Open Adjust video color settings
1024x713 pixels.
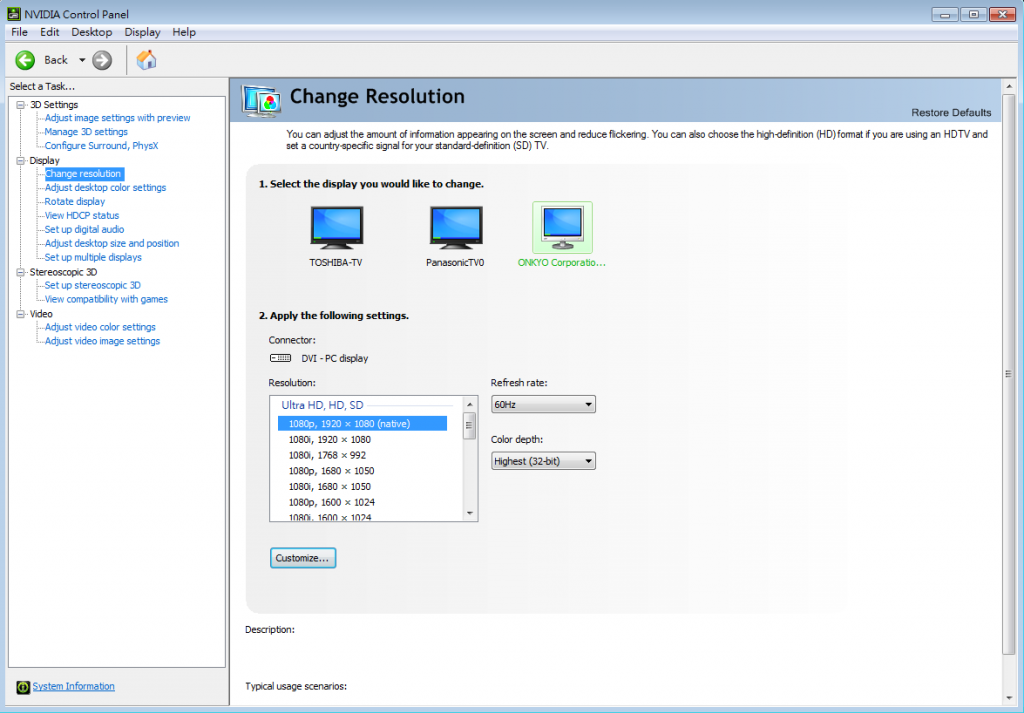pyautogui.click(x=100, y=327)
